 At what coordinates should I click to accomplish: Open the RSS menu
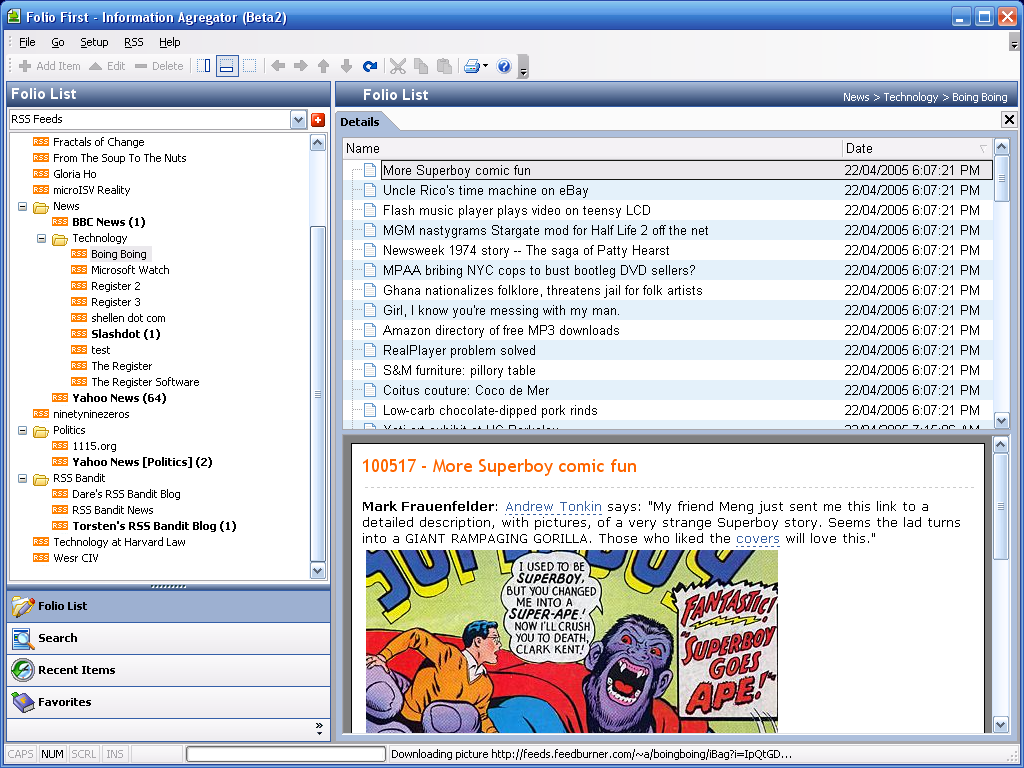coord(134,42)
